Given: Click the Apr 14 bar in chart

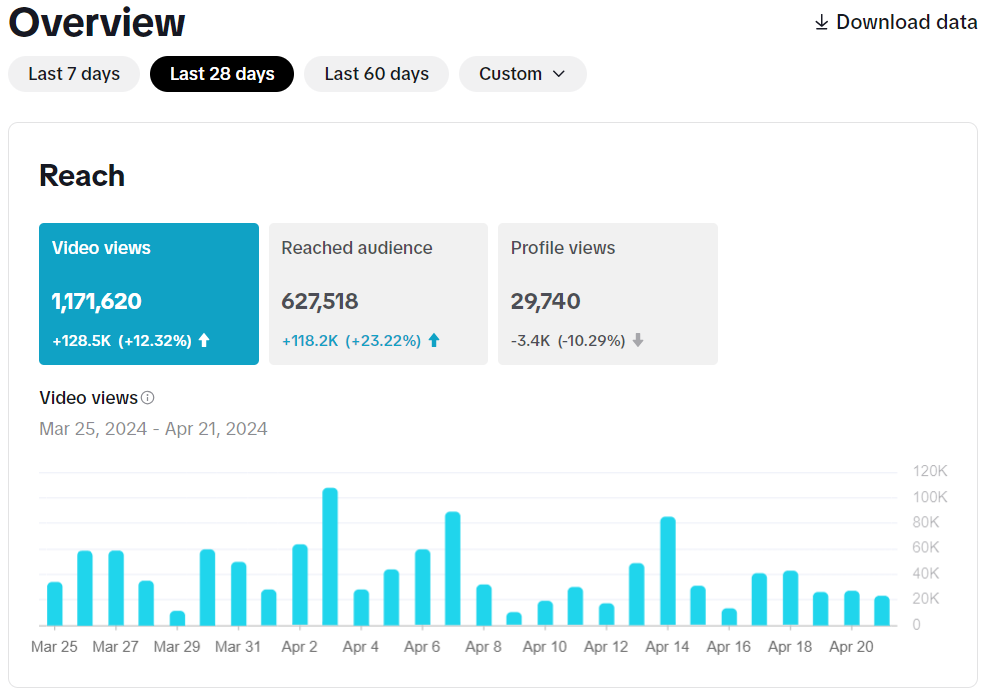Looking at the screenshot, I should coord(668,571).
